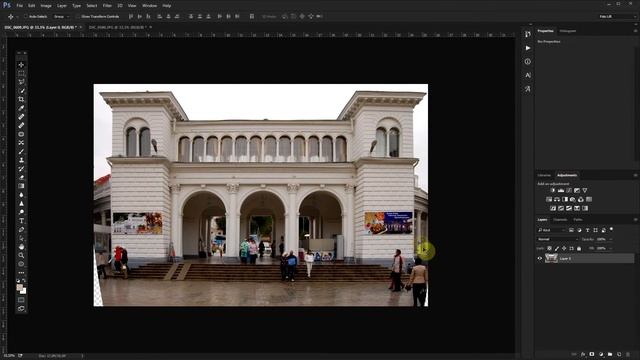Add a Curves adjustment
This screenshot has width=640, height=360.
coord(569,191)
